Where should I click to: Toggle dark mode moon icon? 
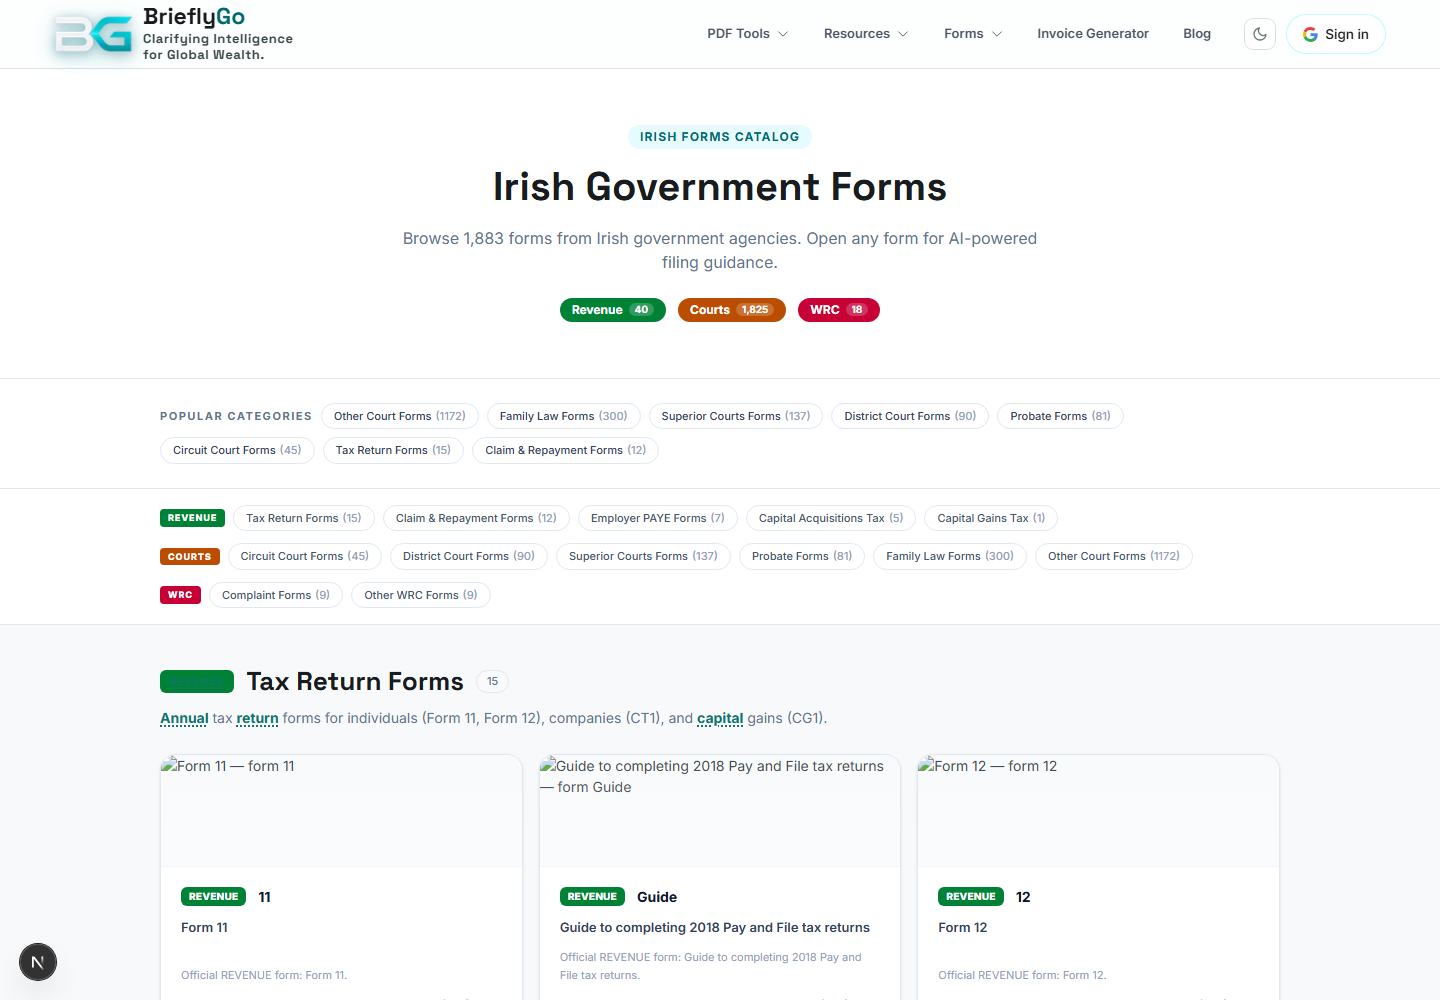click(1260, 34)
